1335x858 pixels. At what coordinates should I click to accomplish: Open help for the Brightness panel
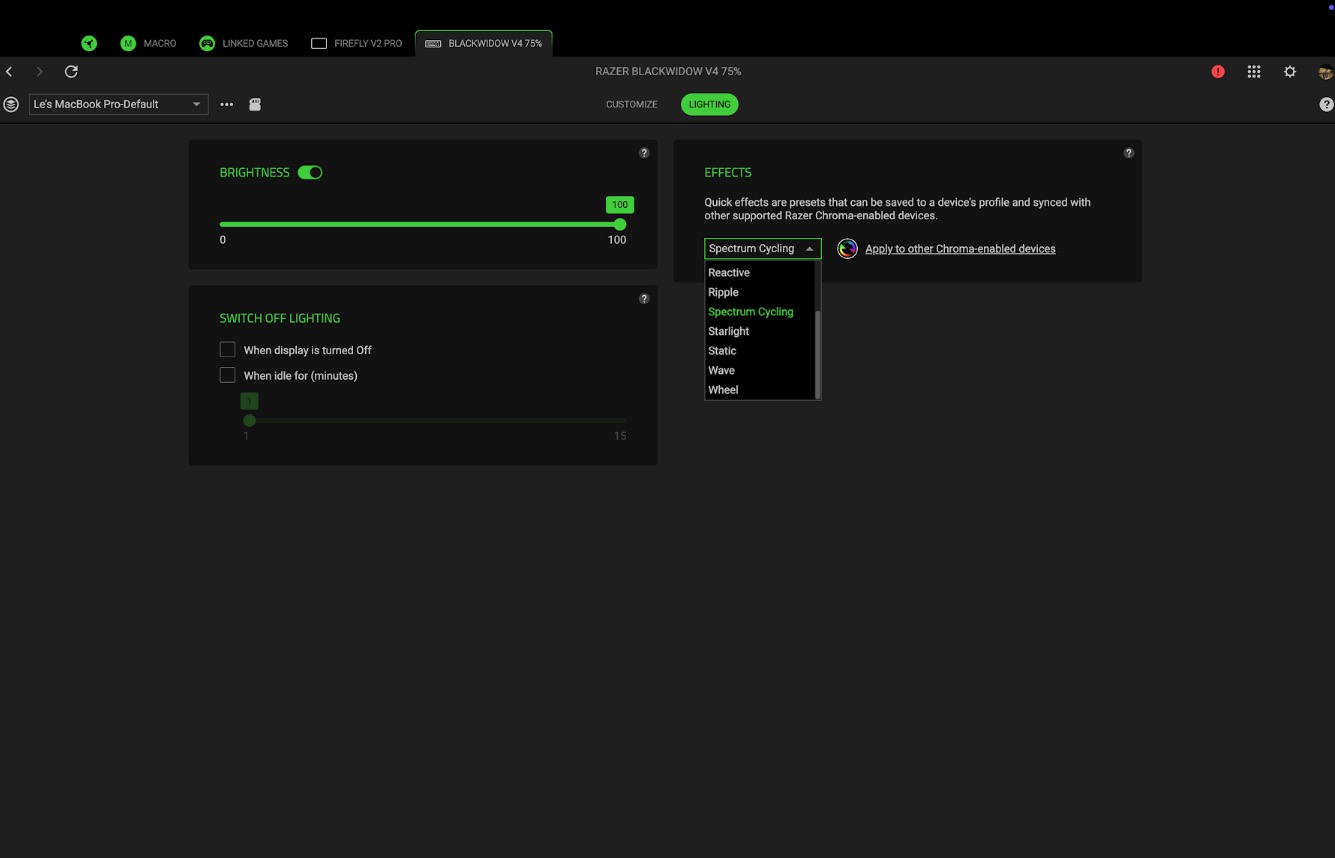[644, 153]
